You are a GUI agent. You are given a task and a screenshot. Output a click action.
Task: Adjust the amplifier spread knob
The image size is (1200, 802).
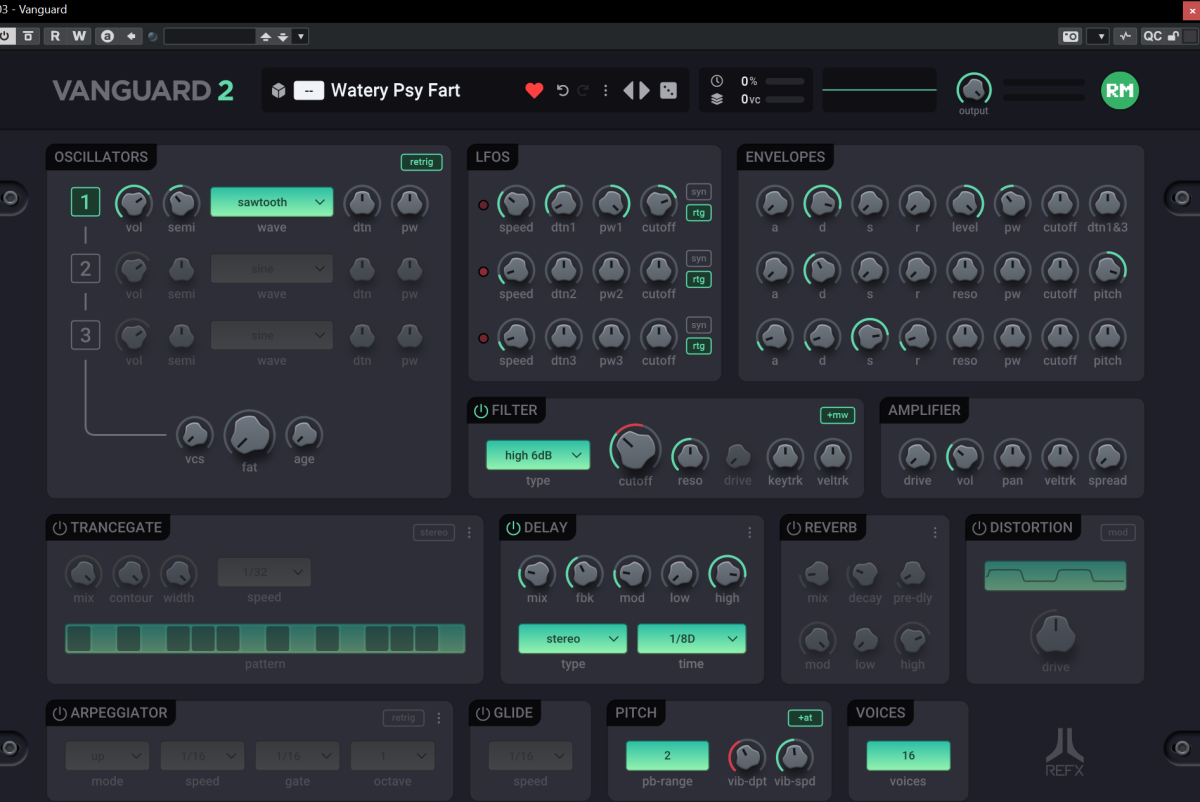tap(1107, 457)
